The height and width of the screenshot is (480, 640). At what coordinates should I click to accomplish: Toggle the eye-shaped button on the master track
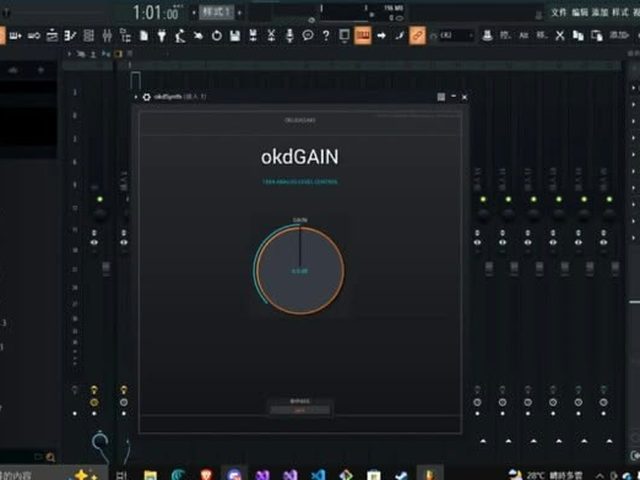click(x=94, y=242)
